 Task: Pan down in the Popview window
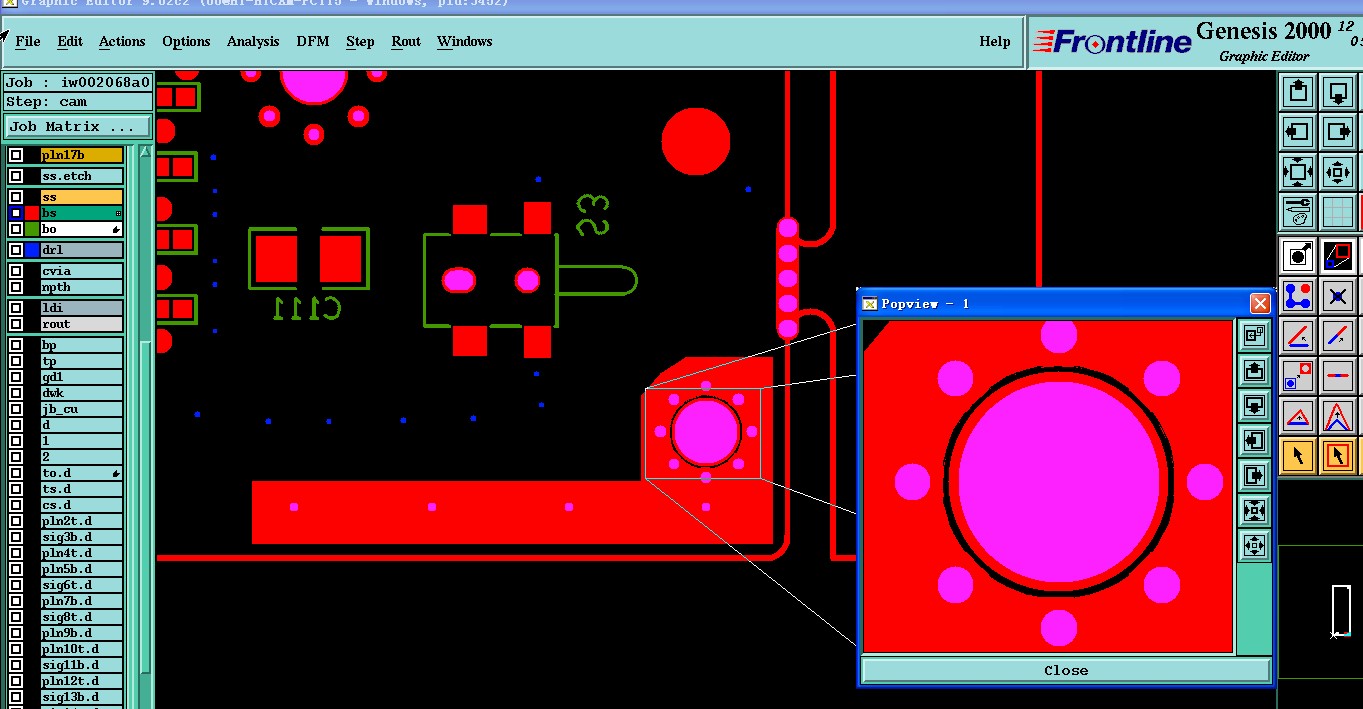pyautogui.click(x=1254, y=406)
